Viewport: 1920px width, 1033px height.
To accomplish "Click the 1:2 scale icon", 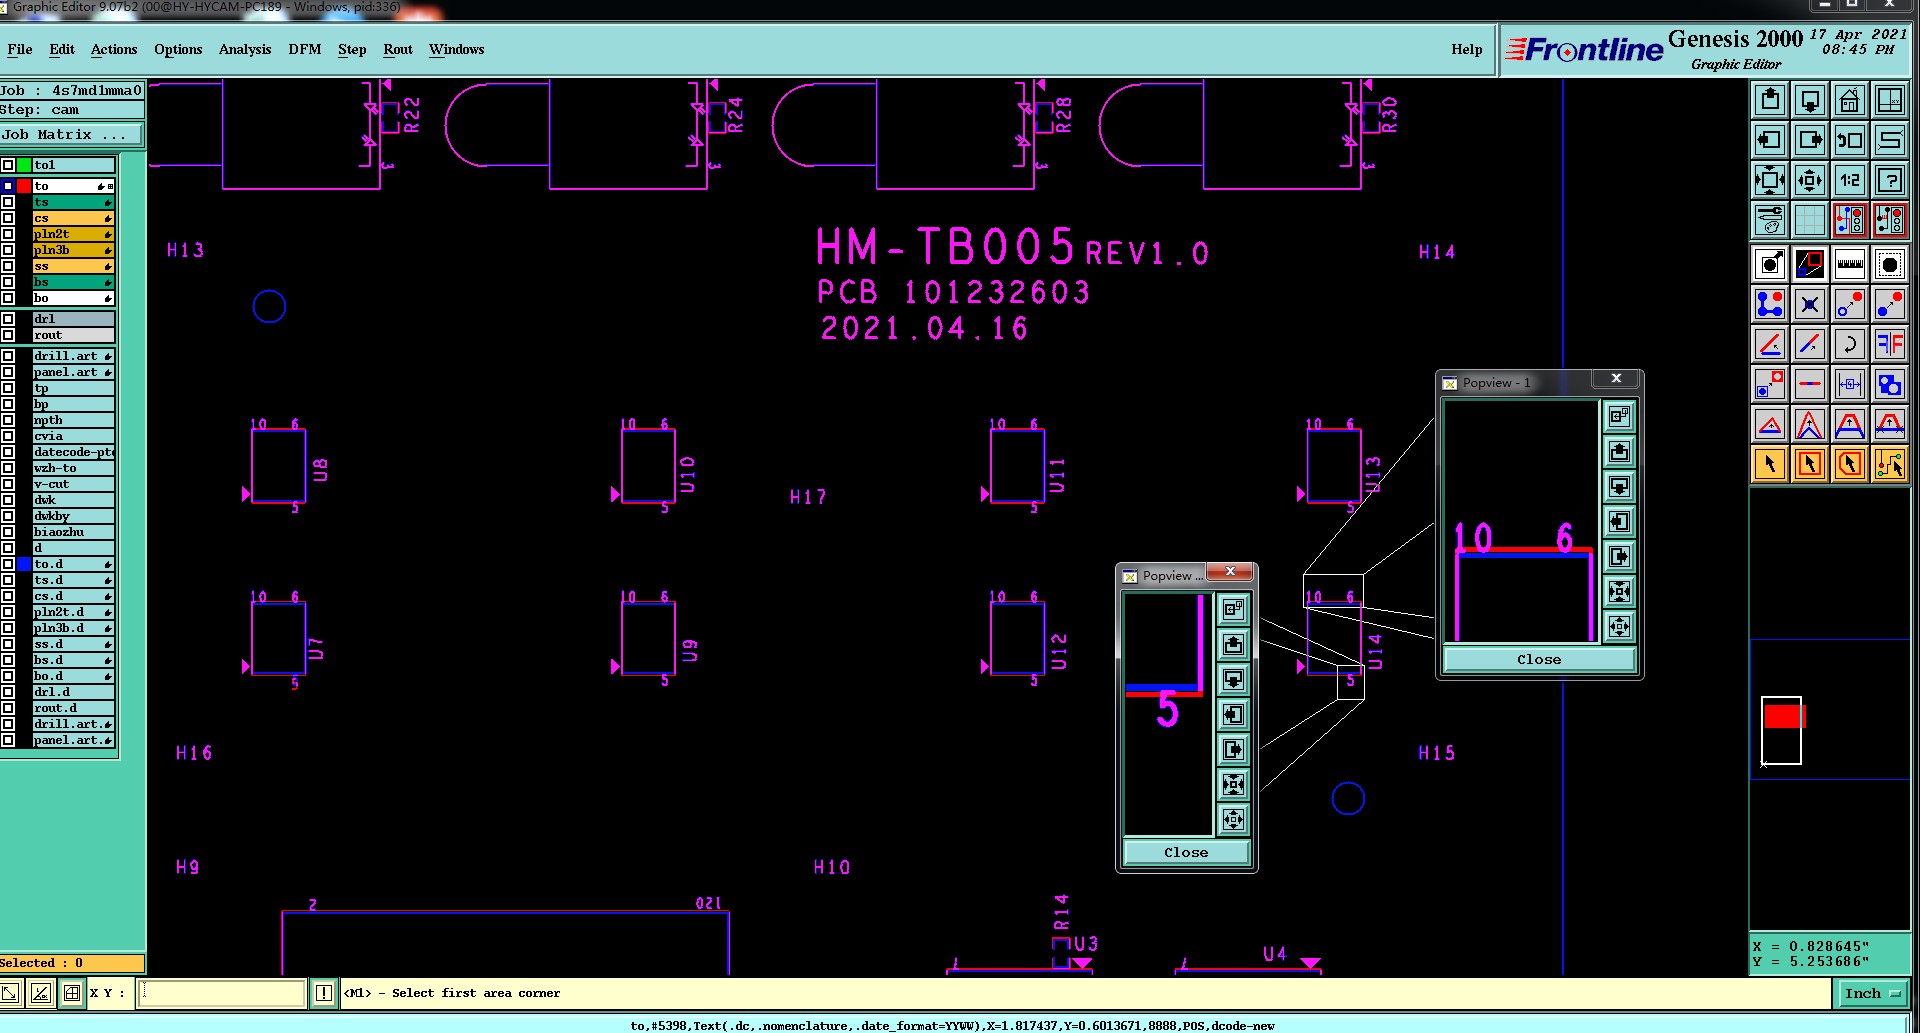I will [x=1850, y=180].
